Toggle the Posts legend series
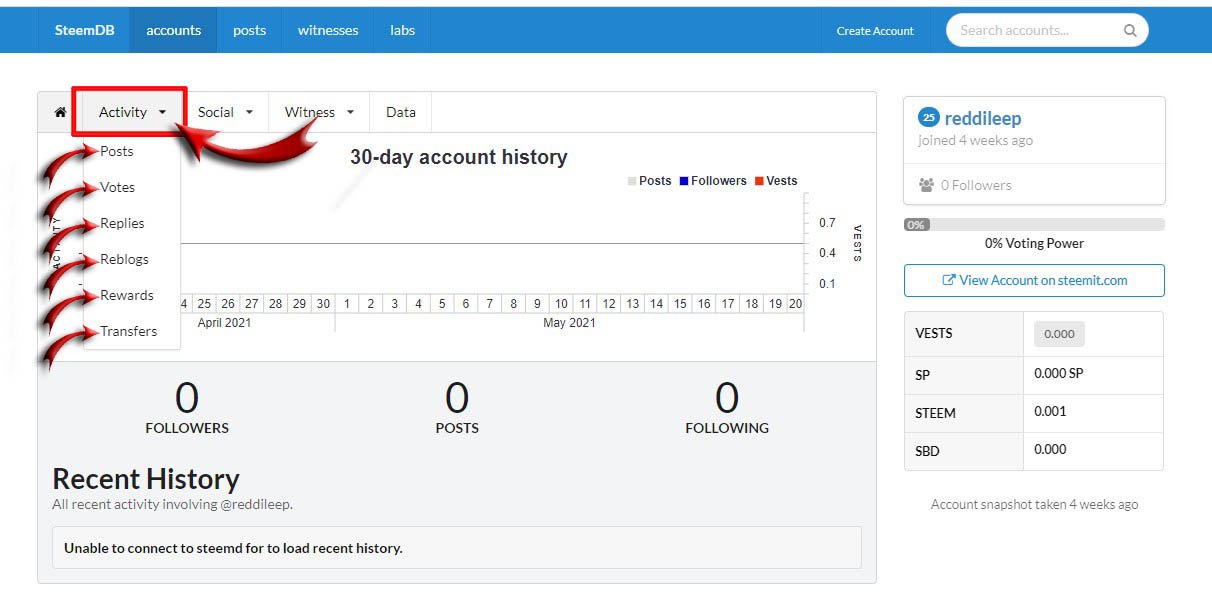The width and height of the screenshot is (1212, 604). pyautogui.click(x=649, y=181)
